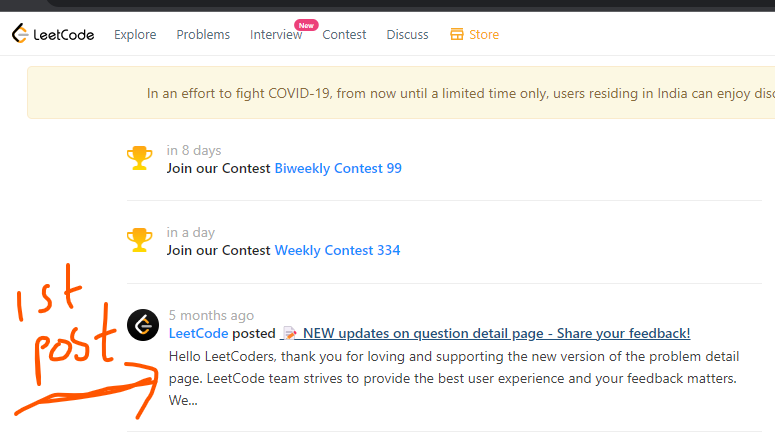Click the LeetCode author name link
The image size is (775, 442).
[x=198, y=333]
